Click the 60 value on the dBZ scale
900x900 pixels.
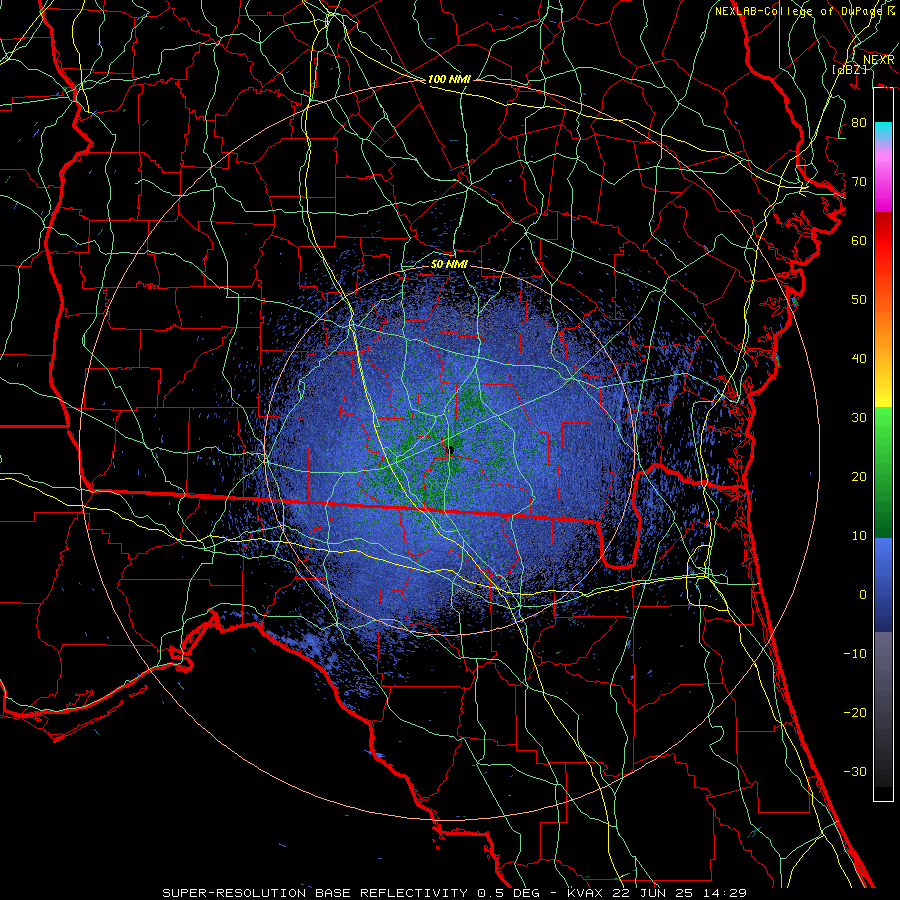tap(859, 240)
